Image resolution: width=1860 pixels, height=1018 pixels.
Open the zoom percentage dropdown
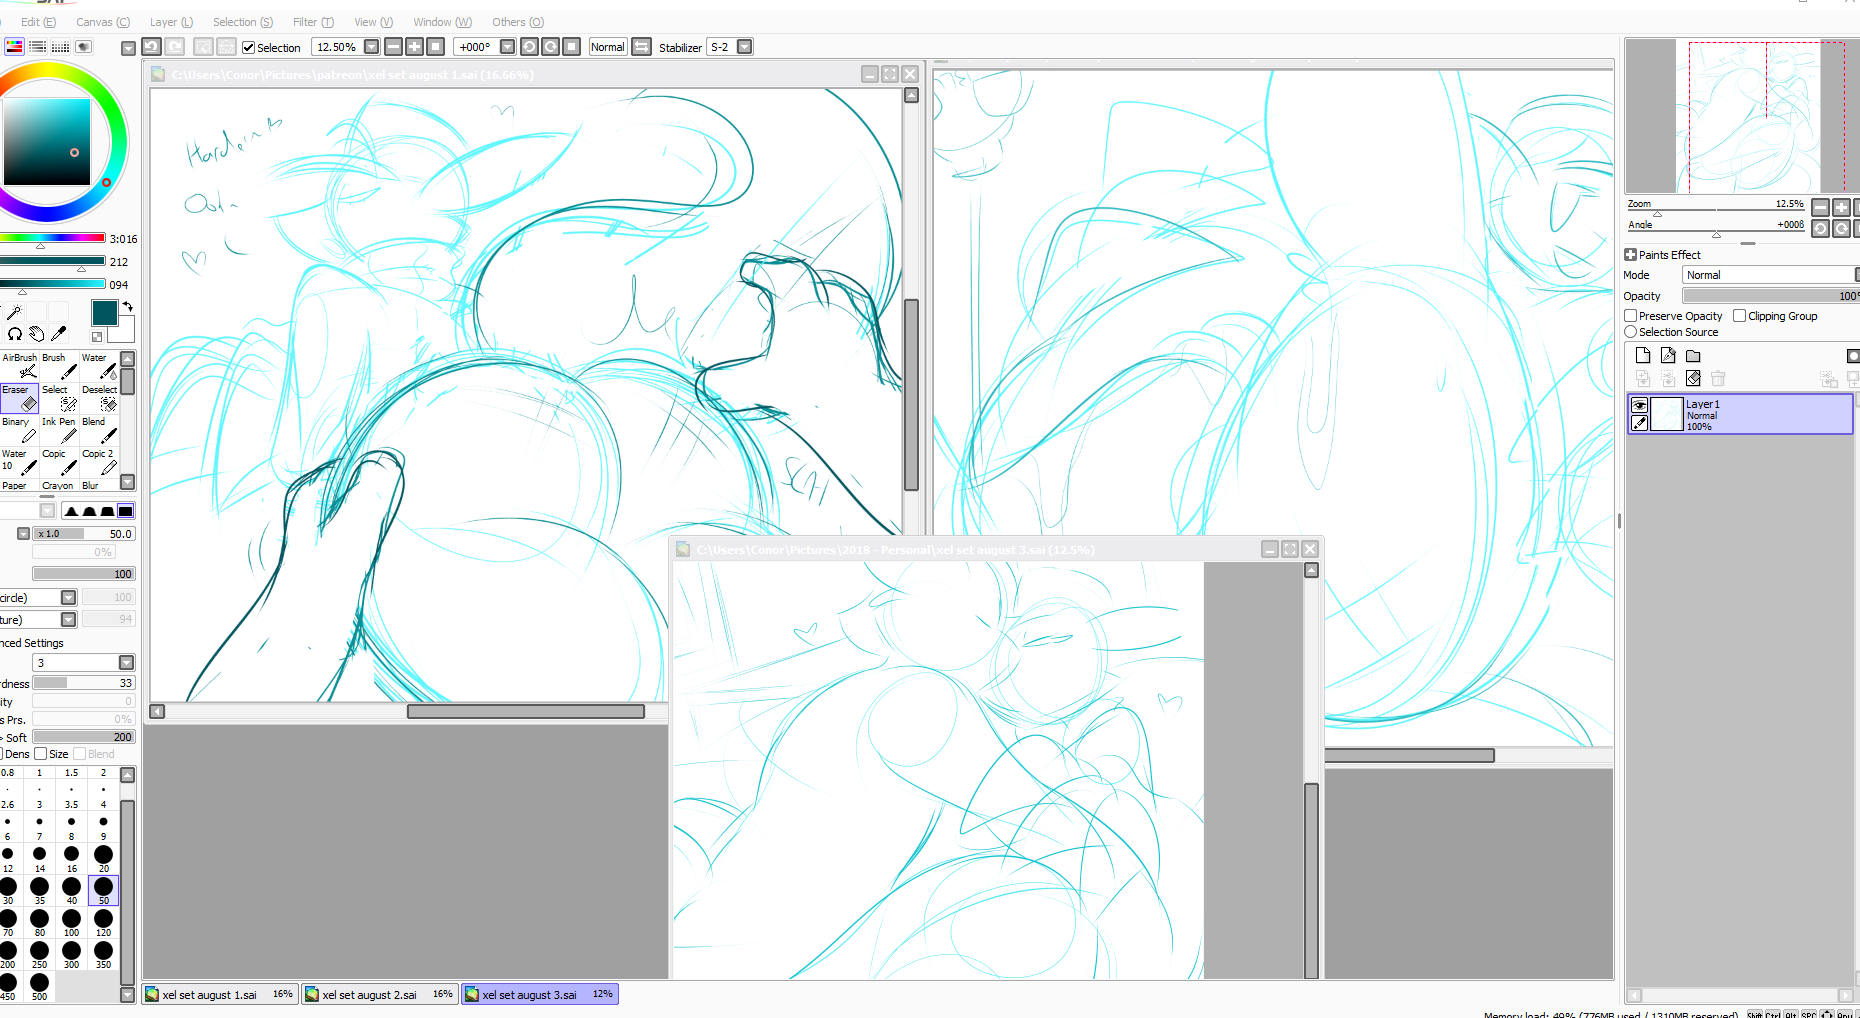click(372, 47)
